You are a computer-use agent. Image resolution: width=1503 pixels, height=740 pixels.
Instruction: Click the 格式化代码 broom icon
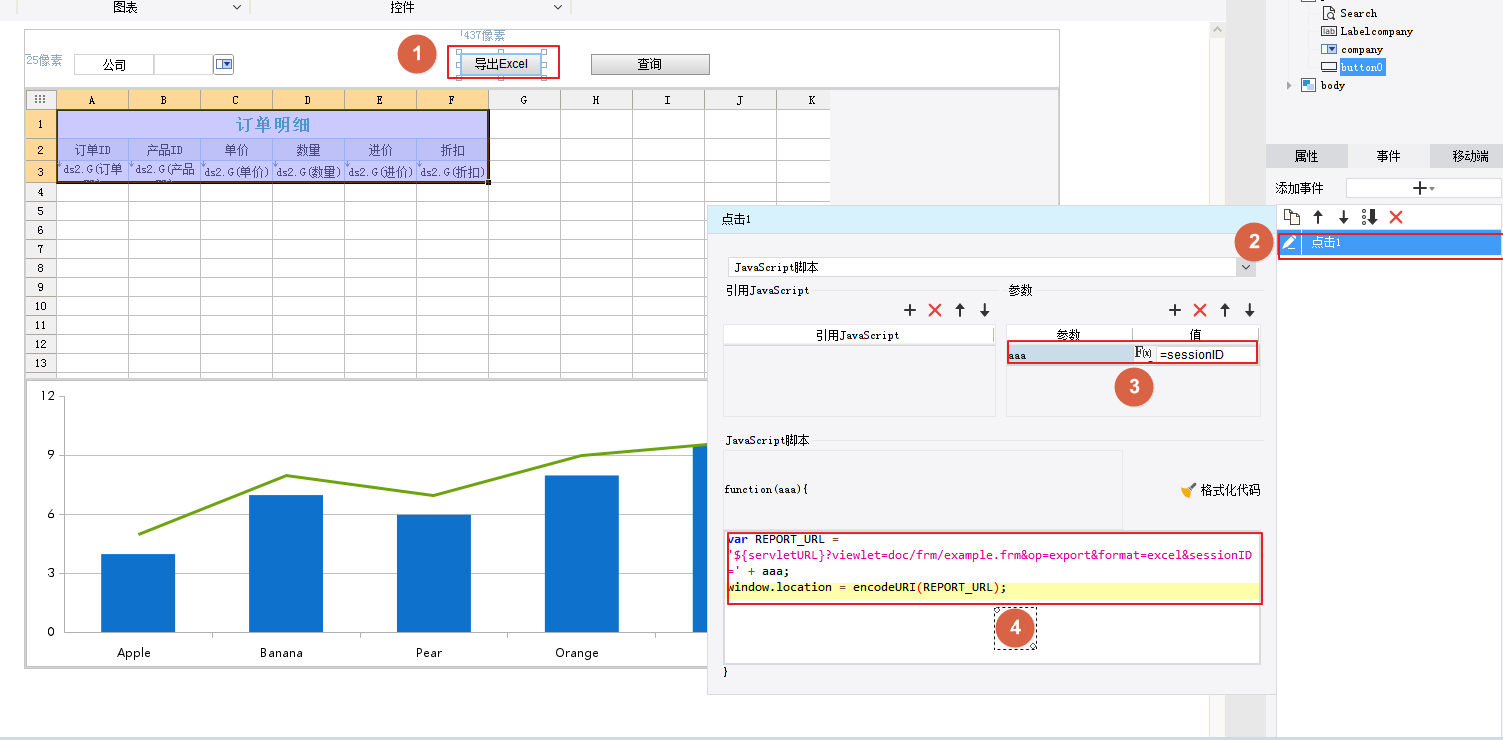(x=1189, y=490)
